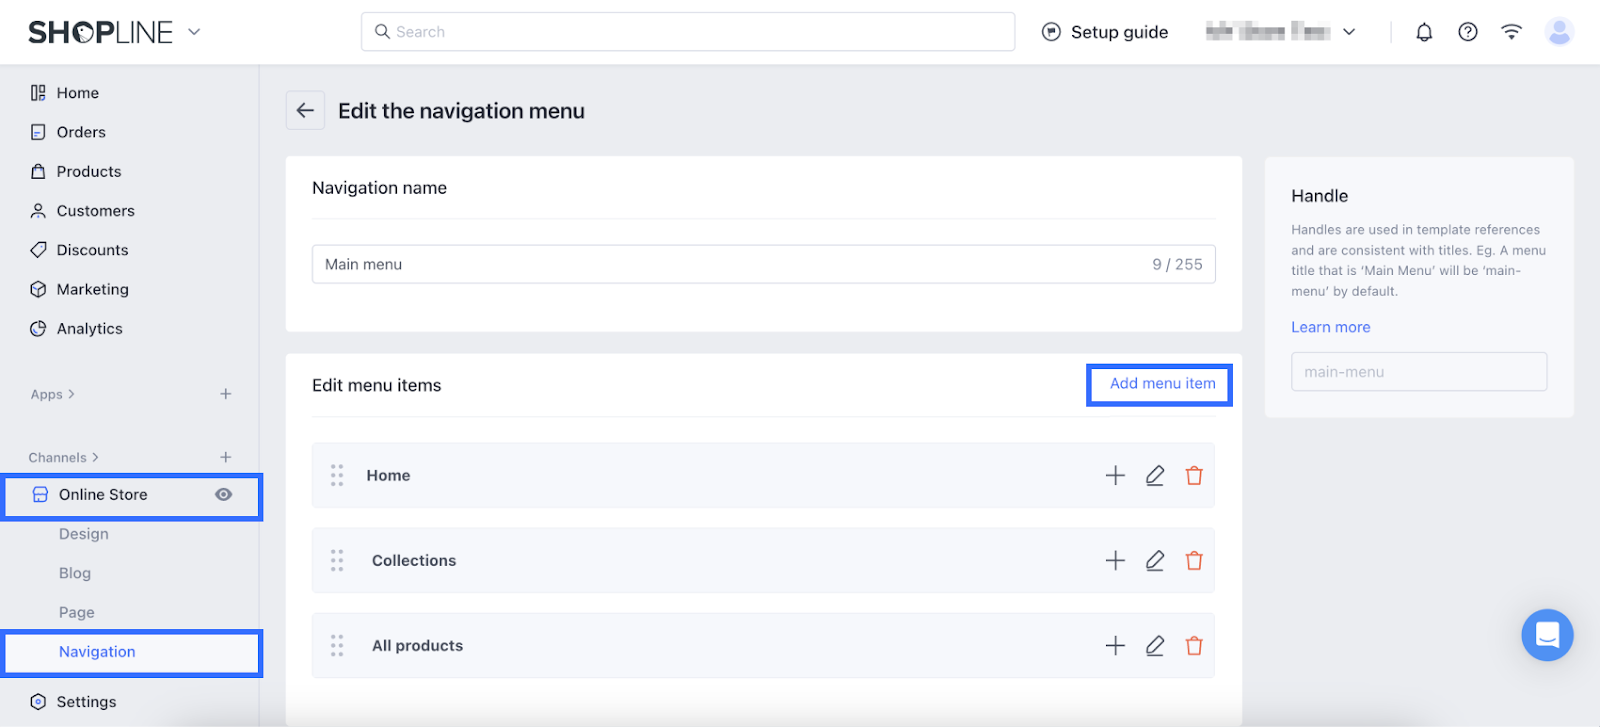Delete the All products menu item

click(1194, 645)
